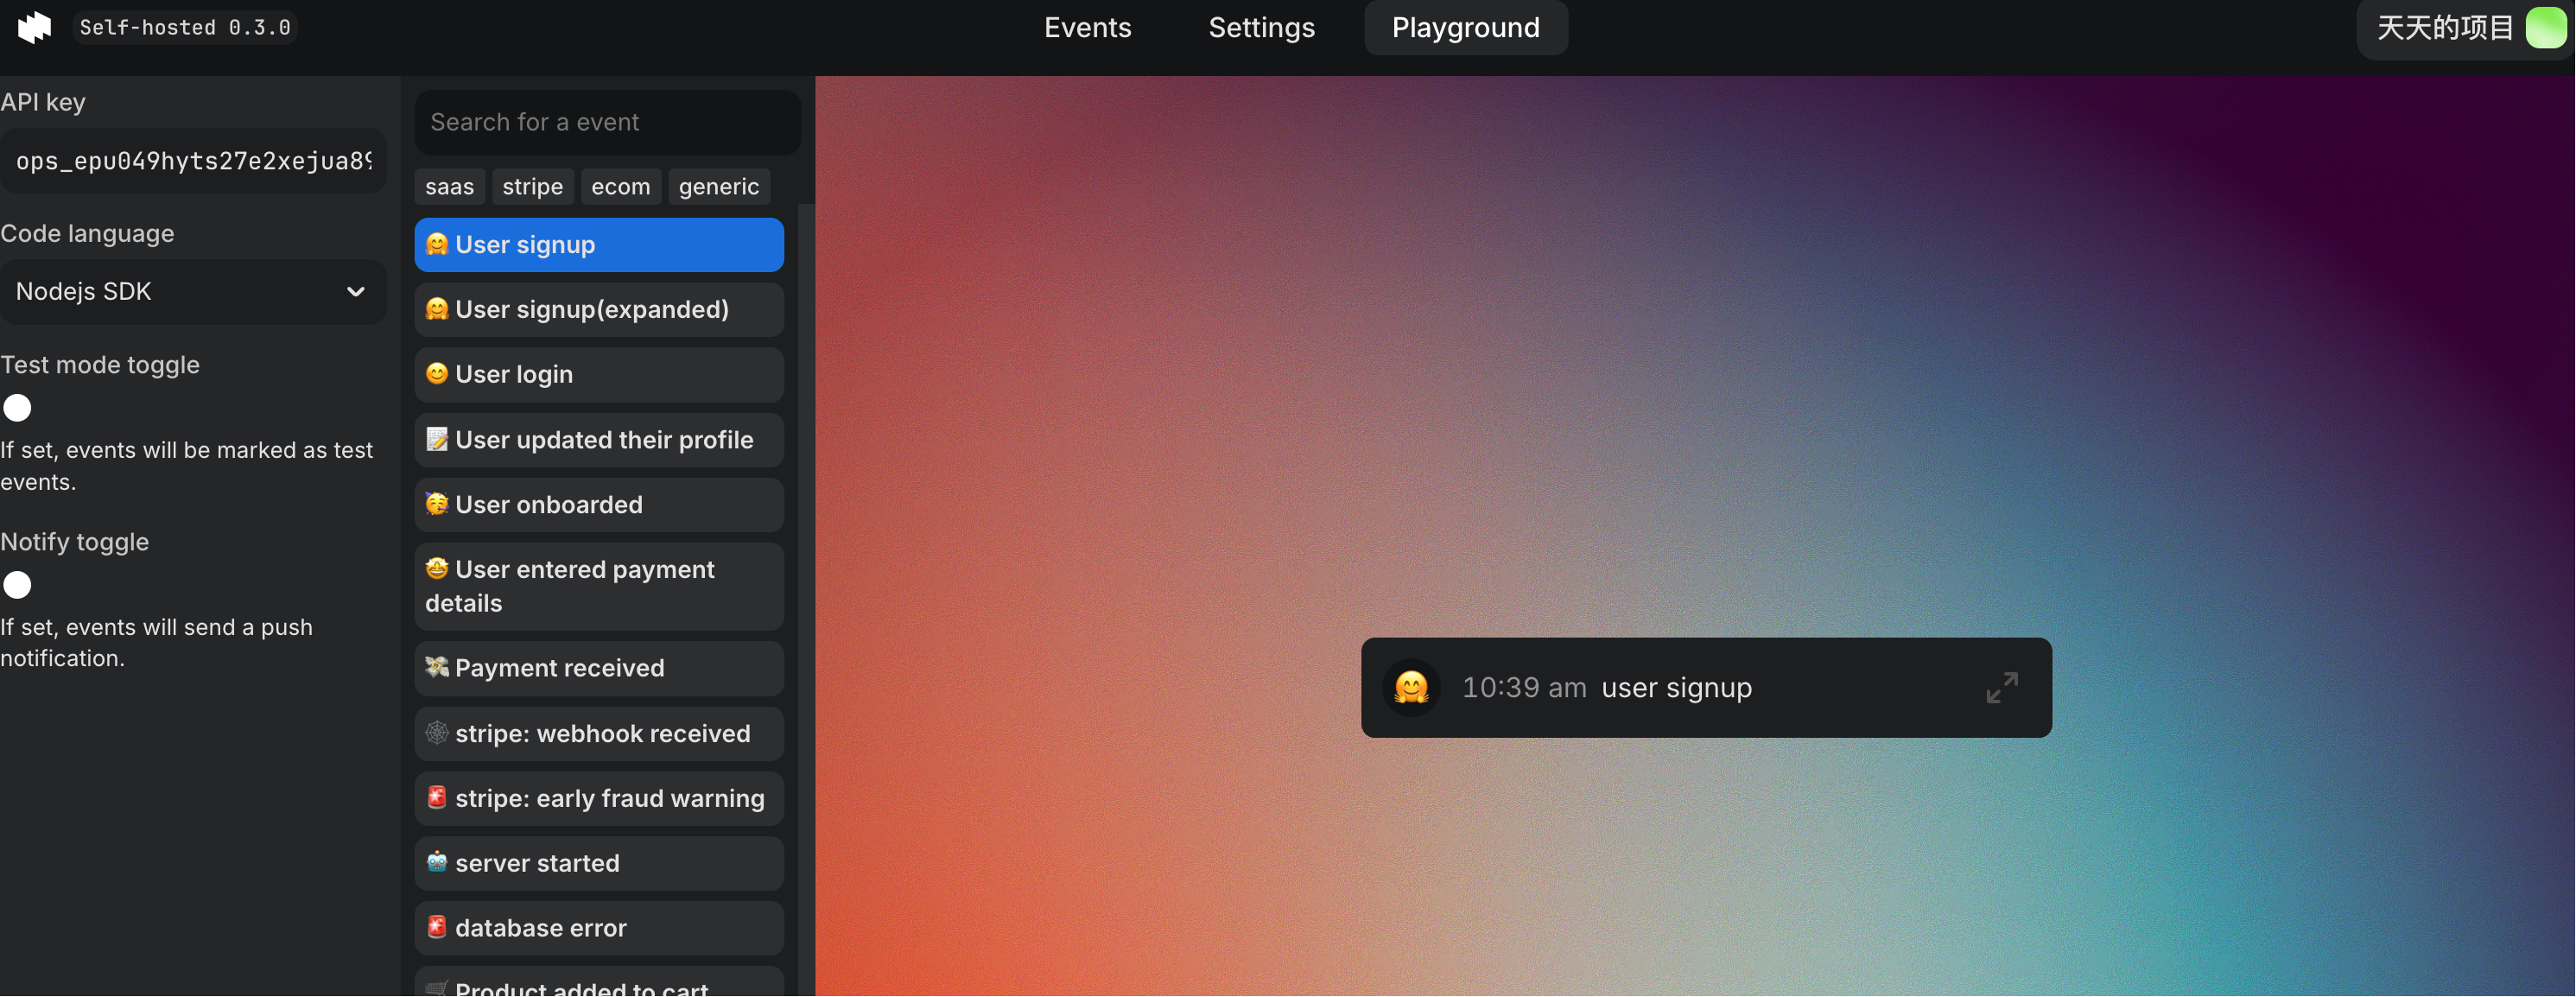Filter events by generic tag
This screenshot has height=997, width=2576.
point(718,187)
